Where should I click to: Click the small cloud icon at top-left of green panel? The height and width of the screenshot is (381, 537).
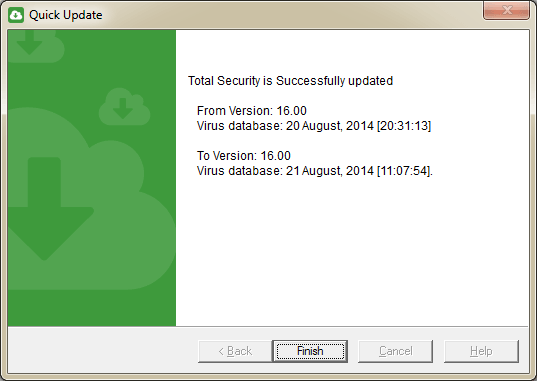36,46
